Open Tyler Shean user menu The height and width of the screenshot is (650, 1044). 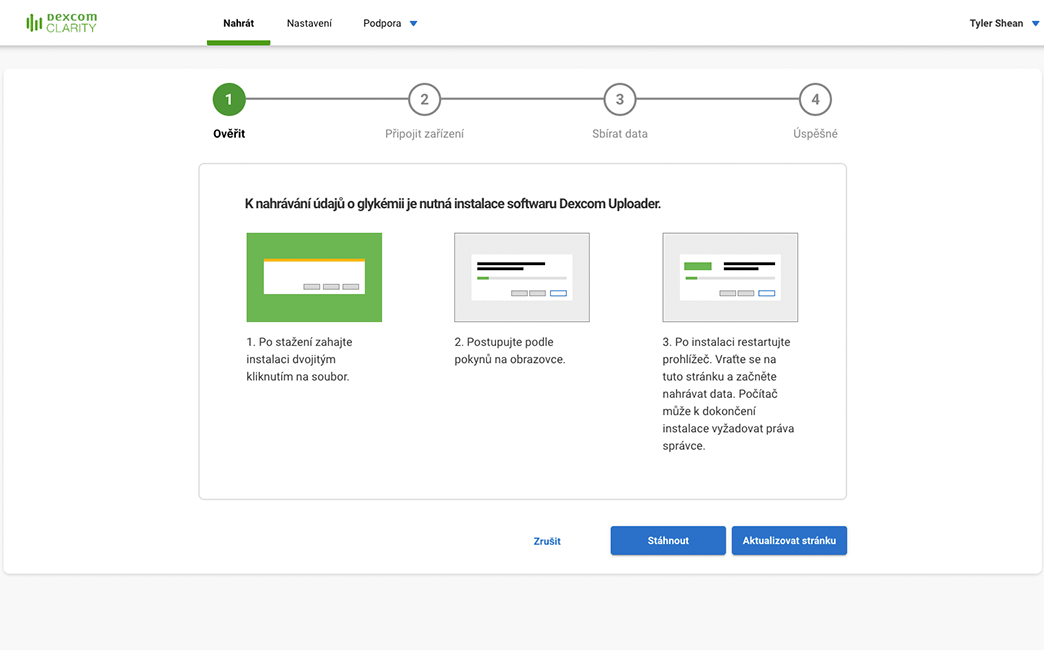pyautogui.click(x=996, y=23)
